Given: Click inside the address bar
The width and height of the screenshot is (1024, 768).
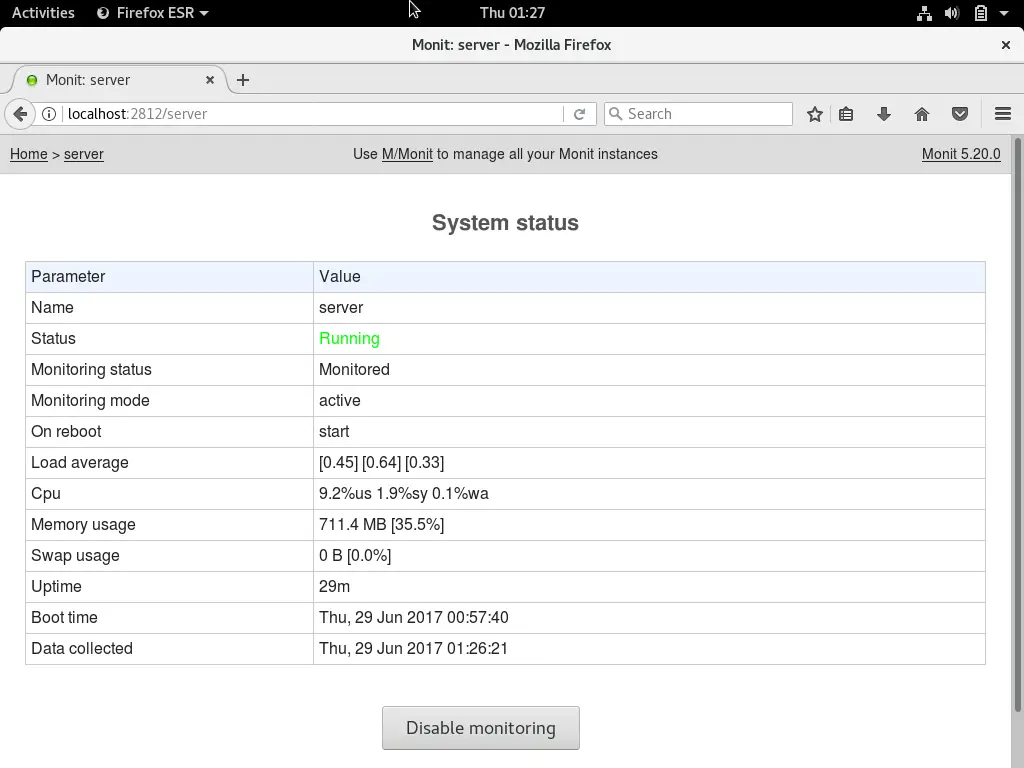Looking at the screenshot, I should point(300,113).
